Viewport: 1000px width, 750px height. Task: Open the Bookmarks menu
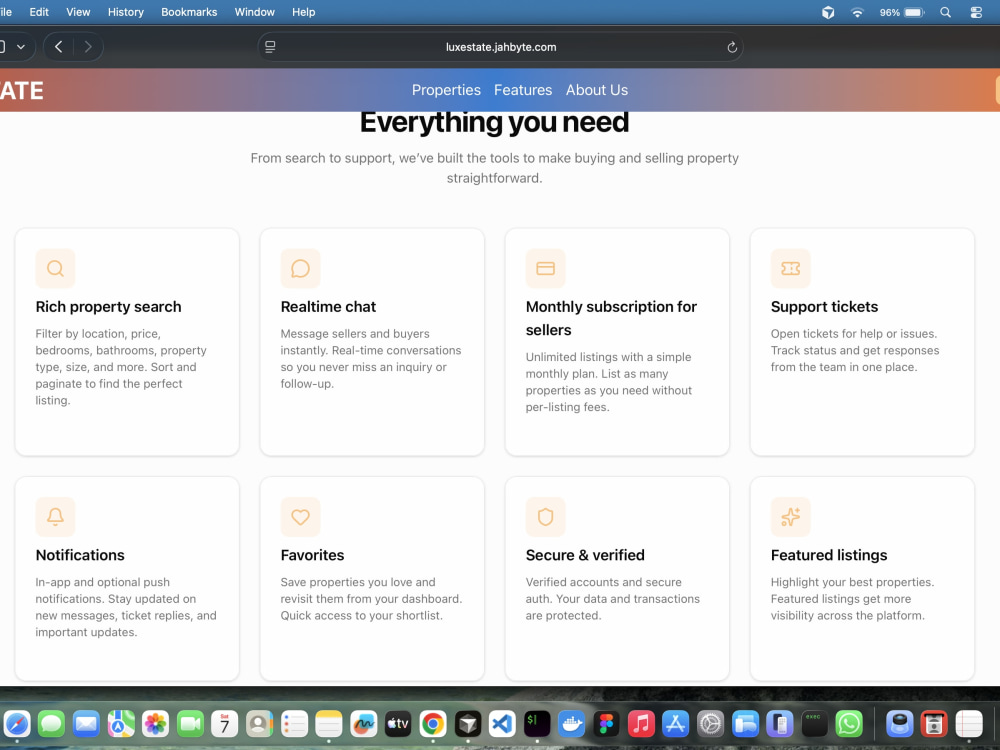pos(189,12)
